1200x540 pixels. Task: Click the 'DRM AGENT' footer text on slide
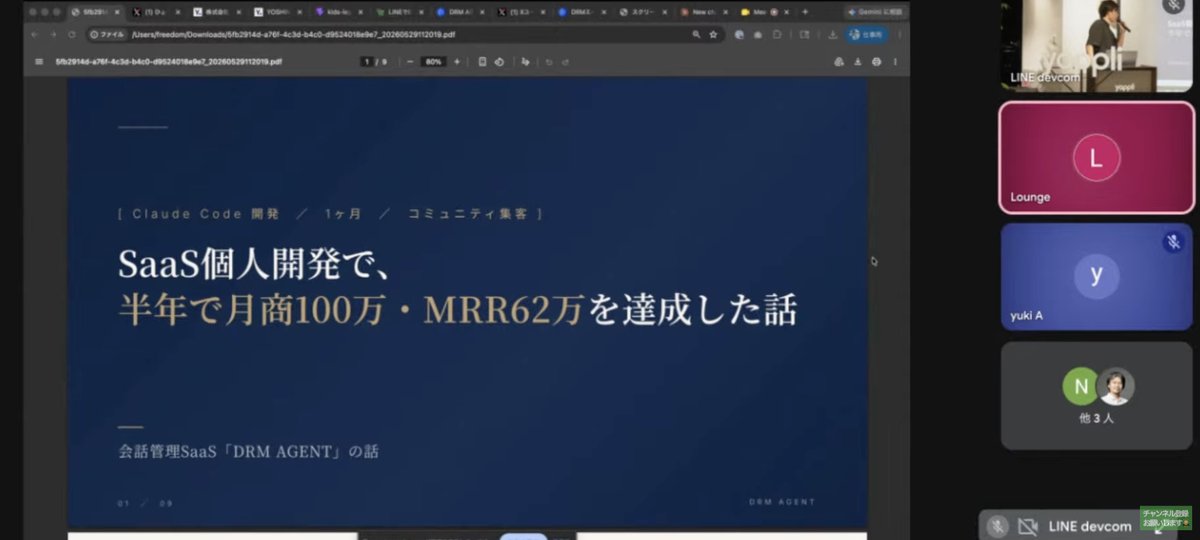click(x=782, y=502)
